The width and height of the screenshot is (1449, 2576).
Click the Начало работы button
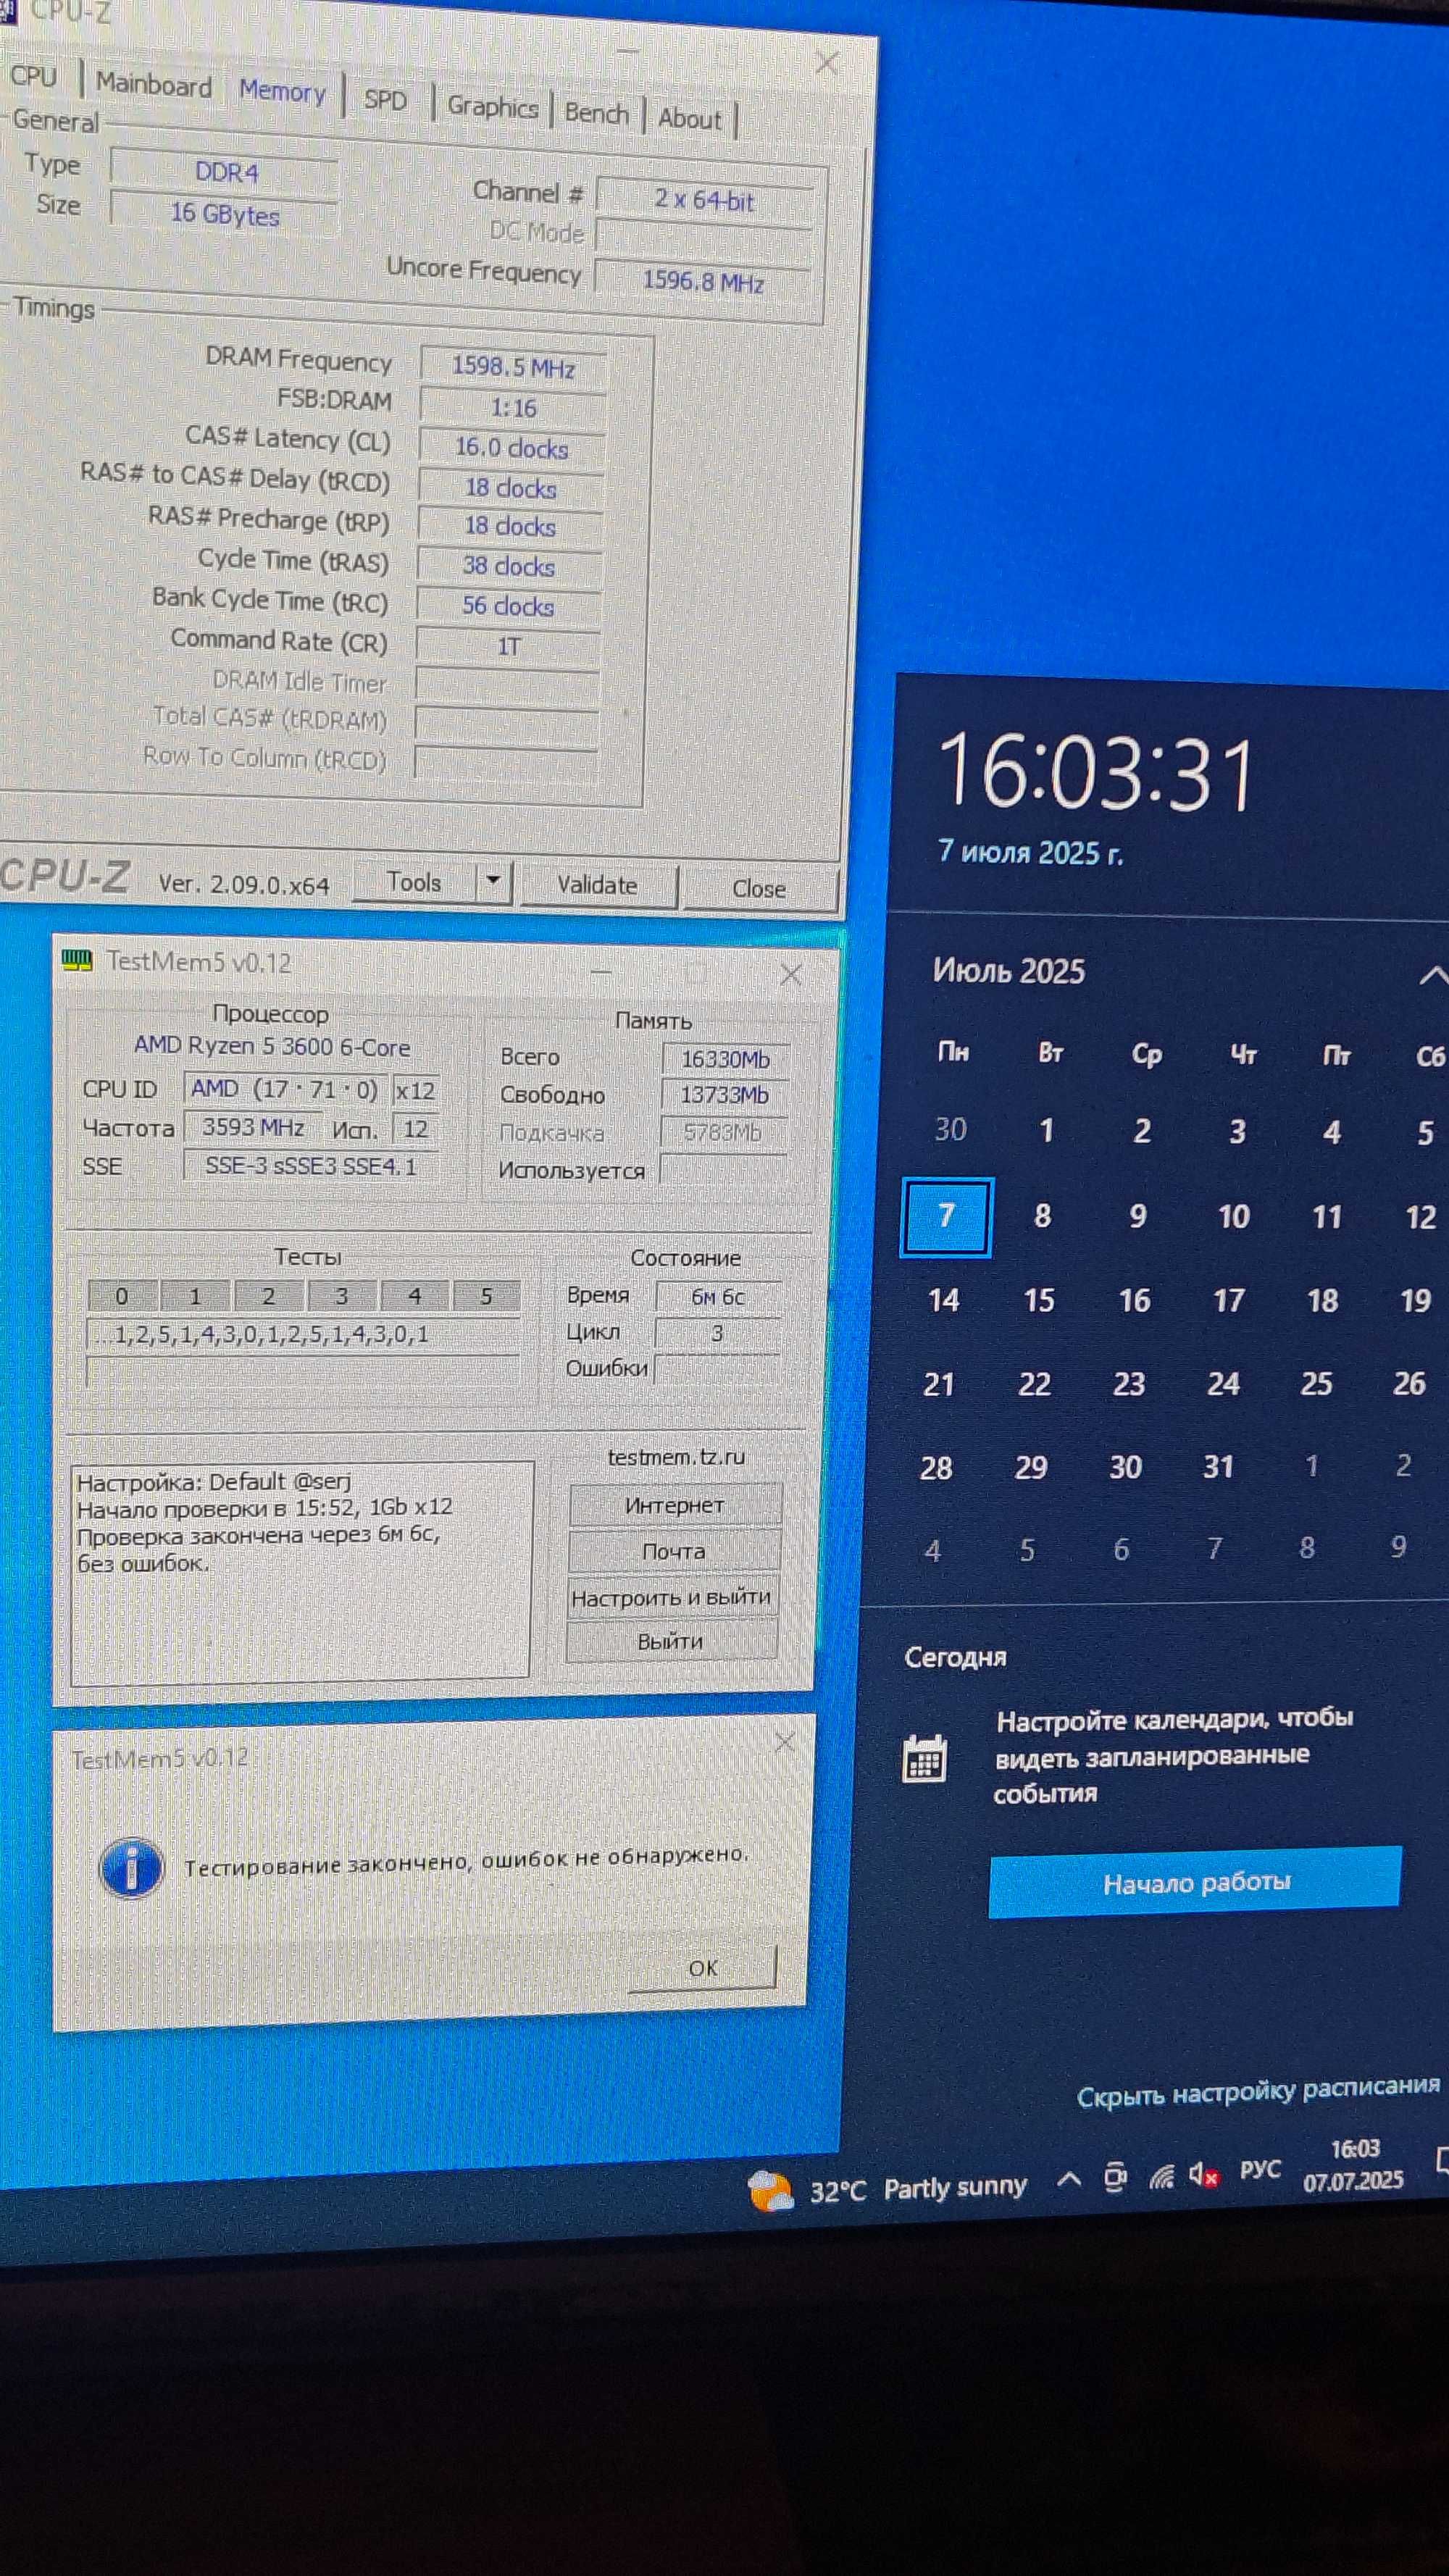[x=1196, y=1883]
